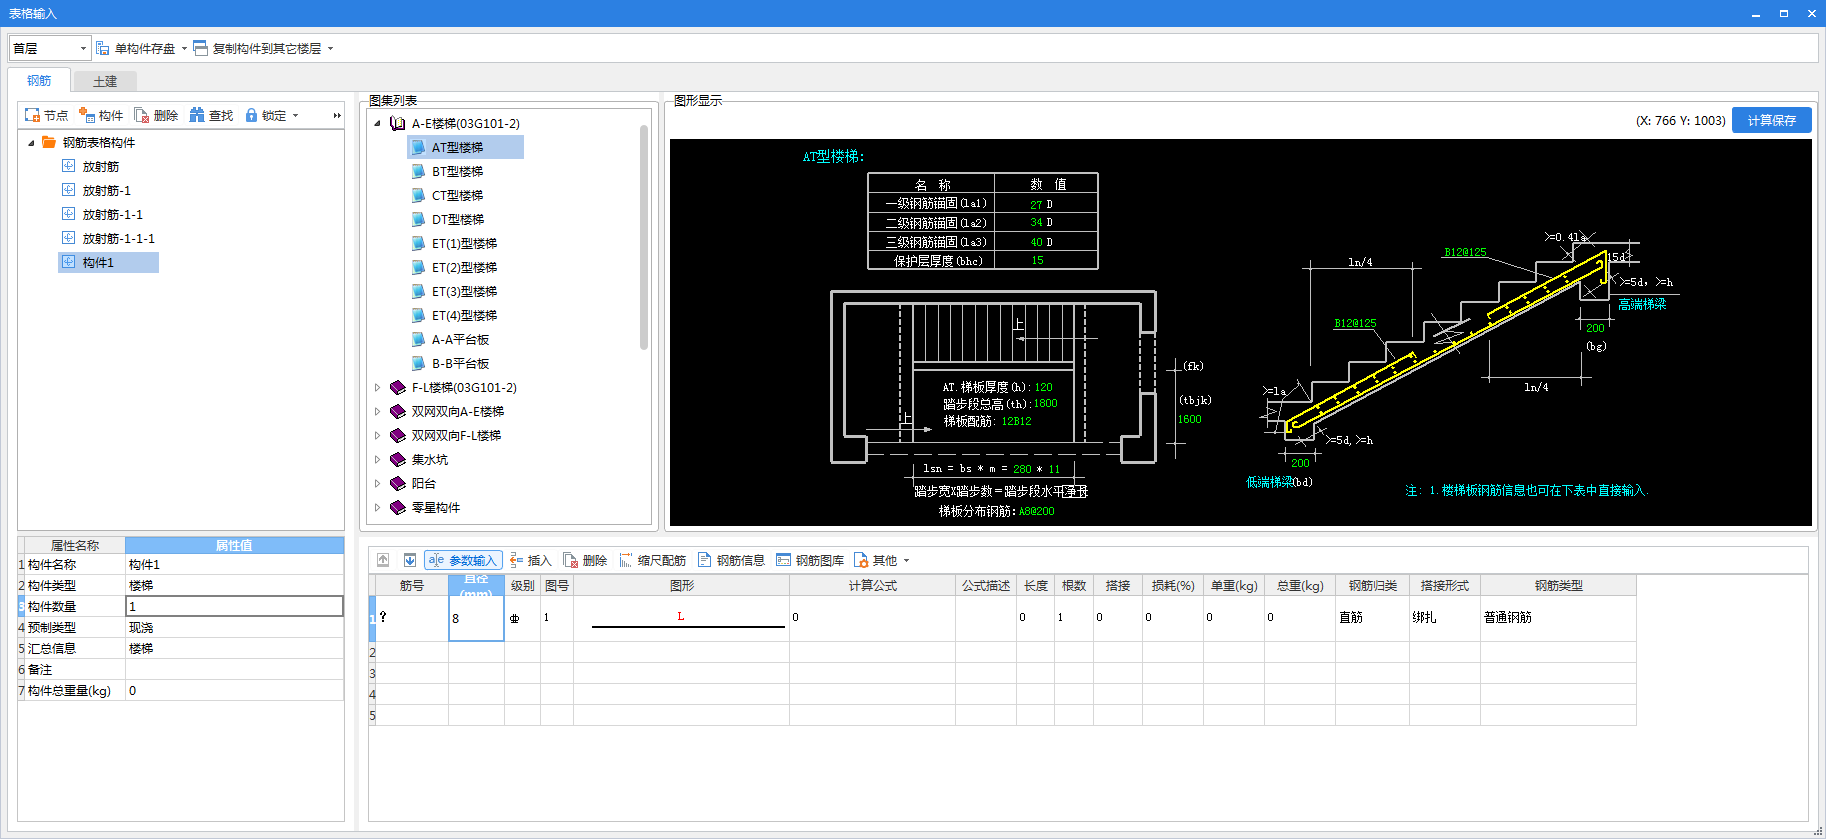The image size is (1826, 839).
Task: Expand F-L楼梯(03G101-2) group
Action: pos(377,387)
